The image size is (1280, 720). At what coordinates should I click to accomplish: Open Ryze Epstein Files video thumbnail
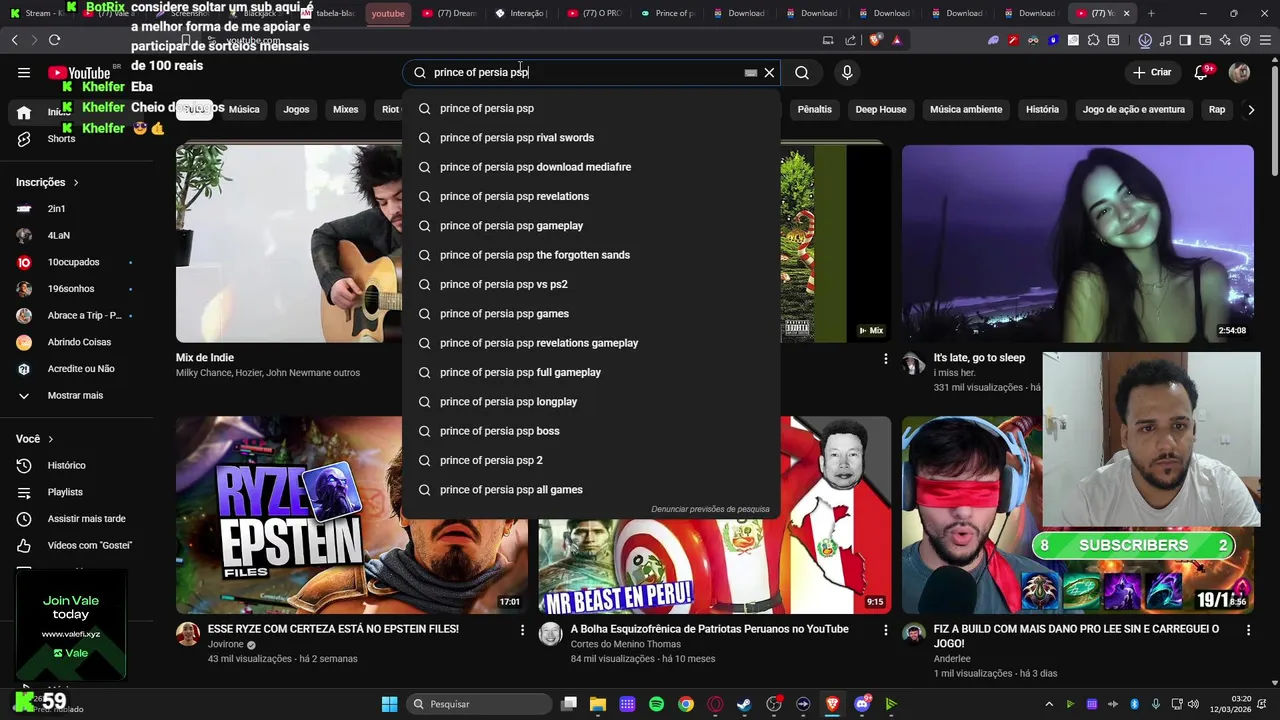pyautogui.click(x=352, y=515)
